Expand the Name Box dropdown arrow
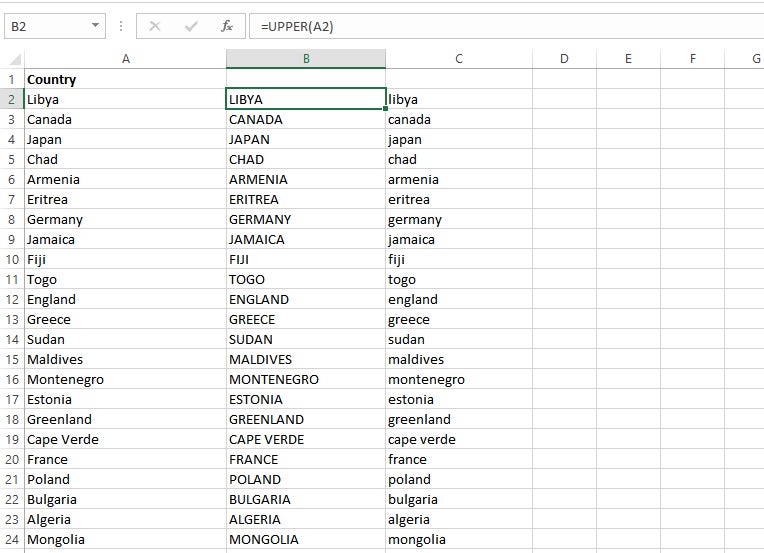 click(x=96, y=25)
